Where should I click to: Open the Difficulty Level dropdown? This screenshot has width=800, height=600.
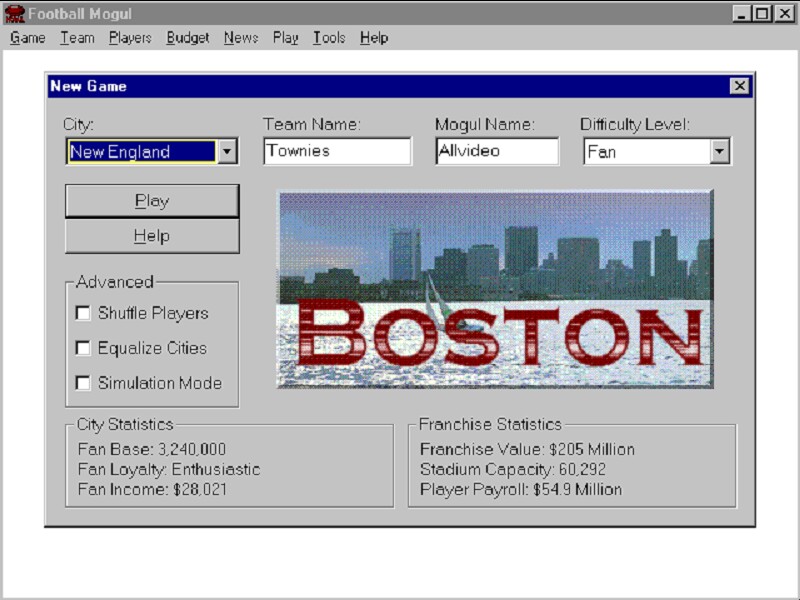click(x=719, y=152)
